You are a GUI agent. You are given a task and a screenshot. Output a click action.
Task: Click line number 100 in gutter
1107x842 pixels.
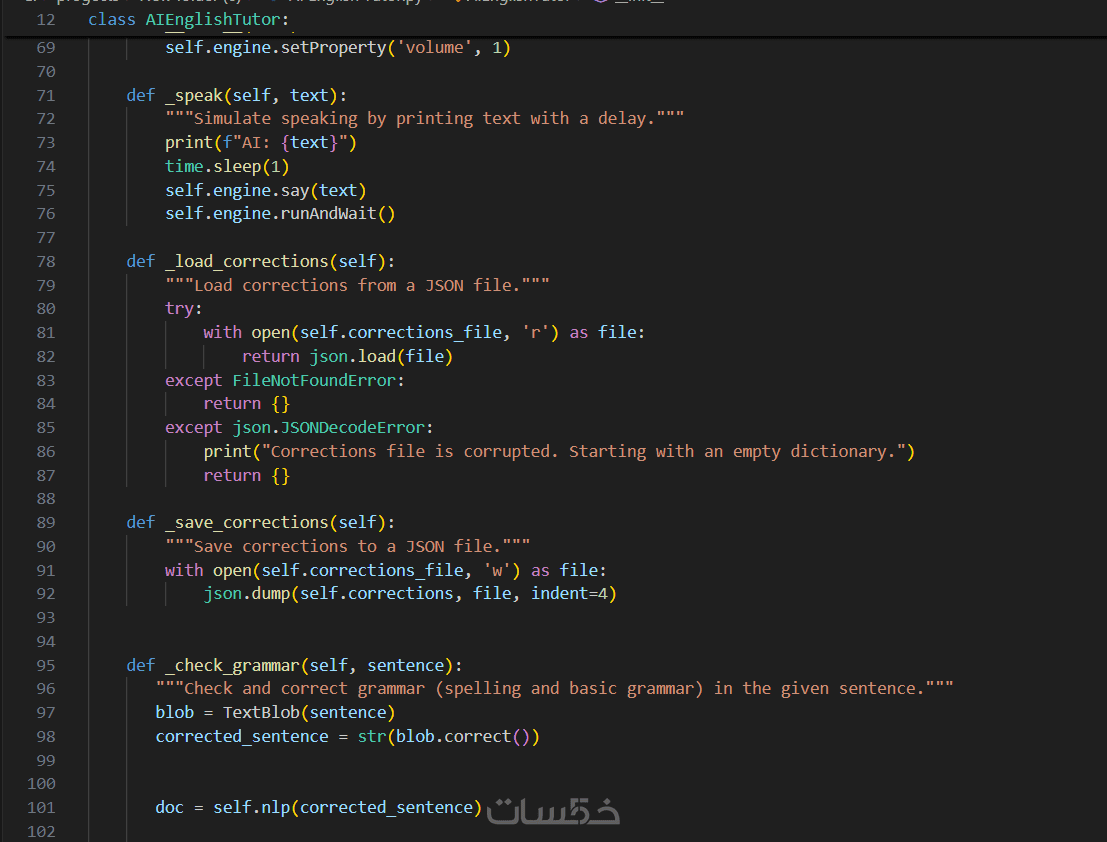pos(41,784)
